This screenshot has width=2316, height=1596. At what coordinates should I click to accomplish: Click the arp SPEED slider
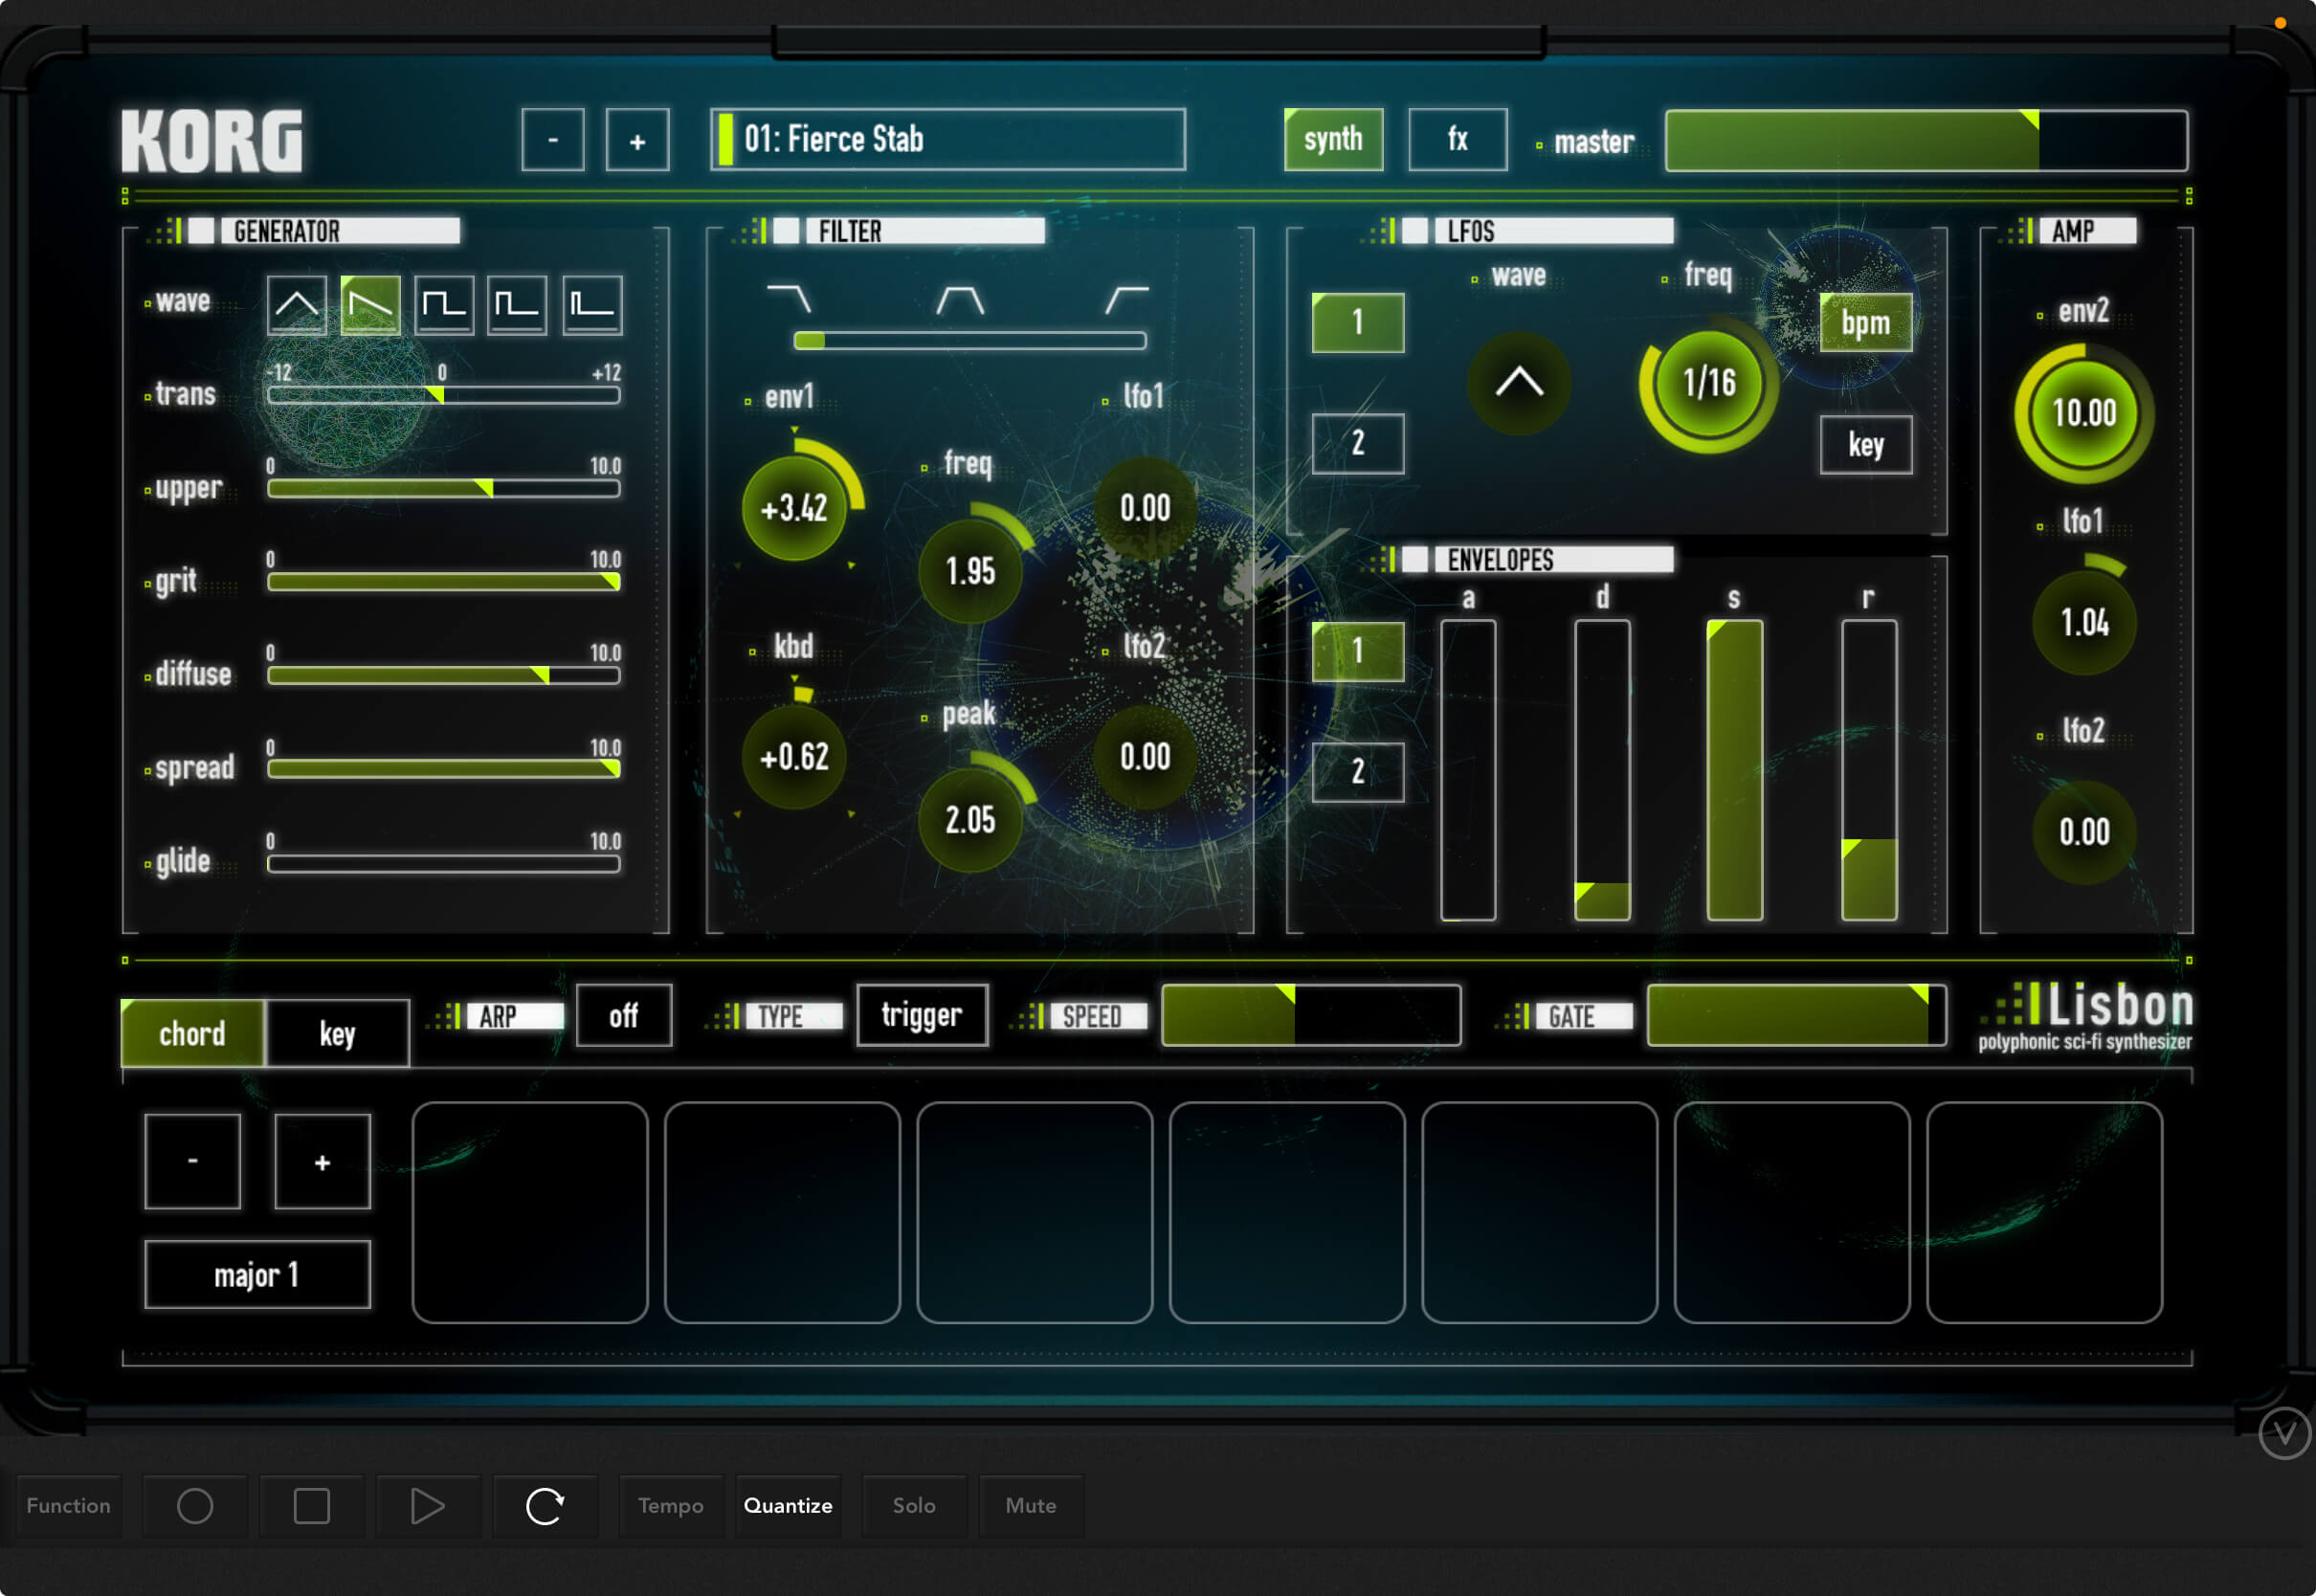pyautogui.click(x=1311, y=1016)
